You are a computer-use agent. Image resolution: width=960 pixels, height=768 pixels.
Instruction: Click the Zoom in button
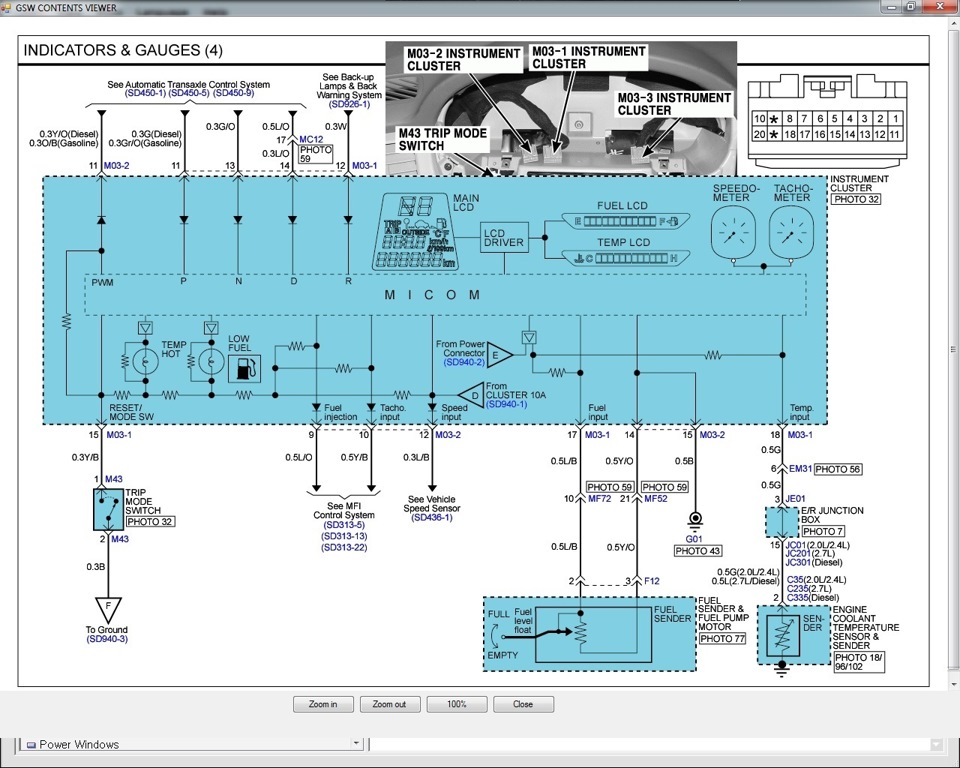[x=323, y=704]
